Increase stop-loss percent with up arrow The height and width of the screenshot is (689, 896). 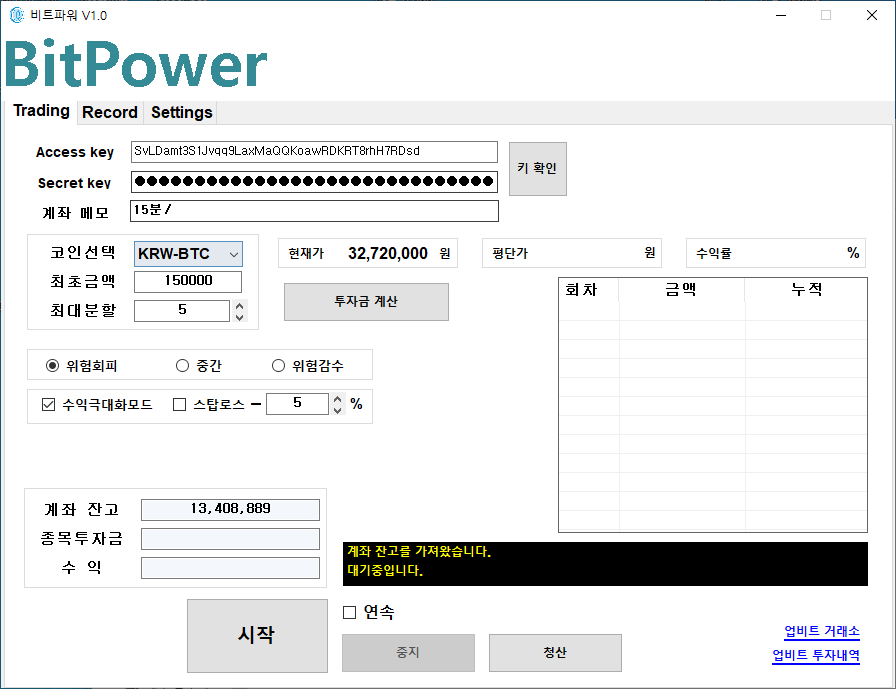[338, 399]
